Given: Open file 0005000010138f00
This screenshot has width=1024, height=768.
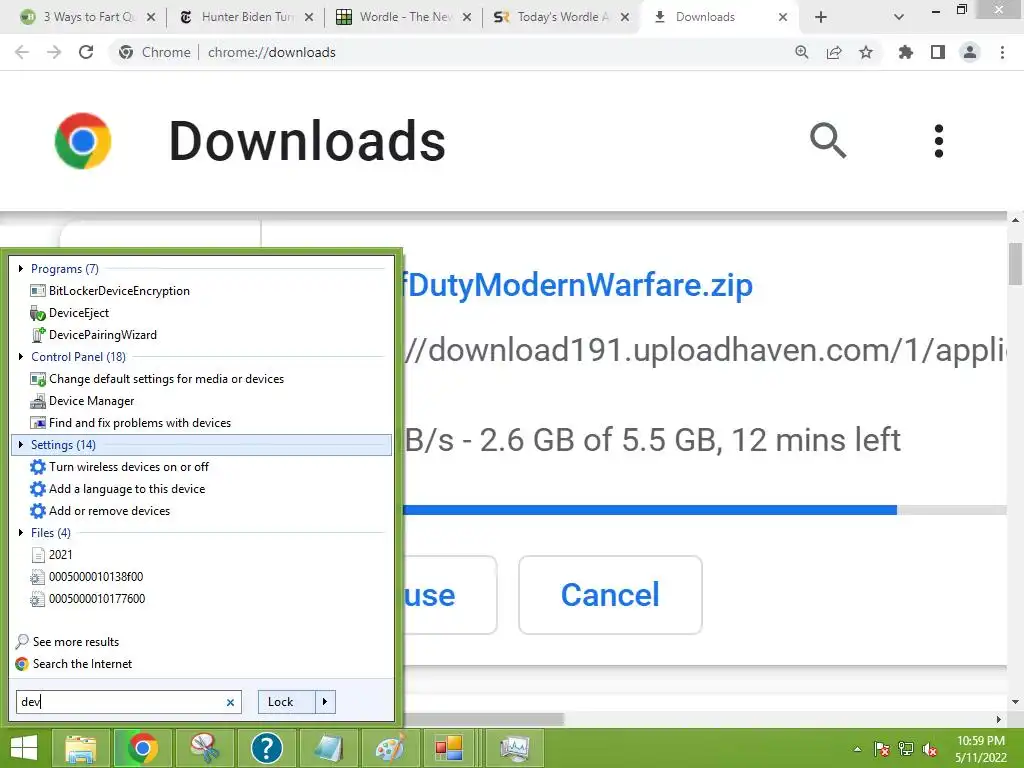Looking at the screenshot, I should click(x=95, y=577).
